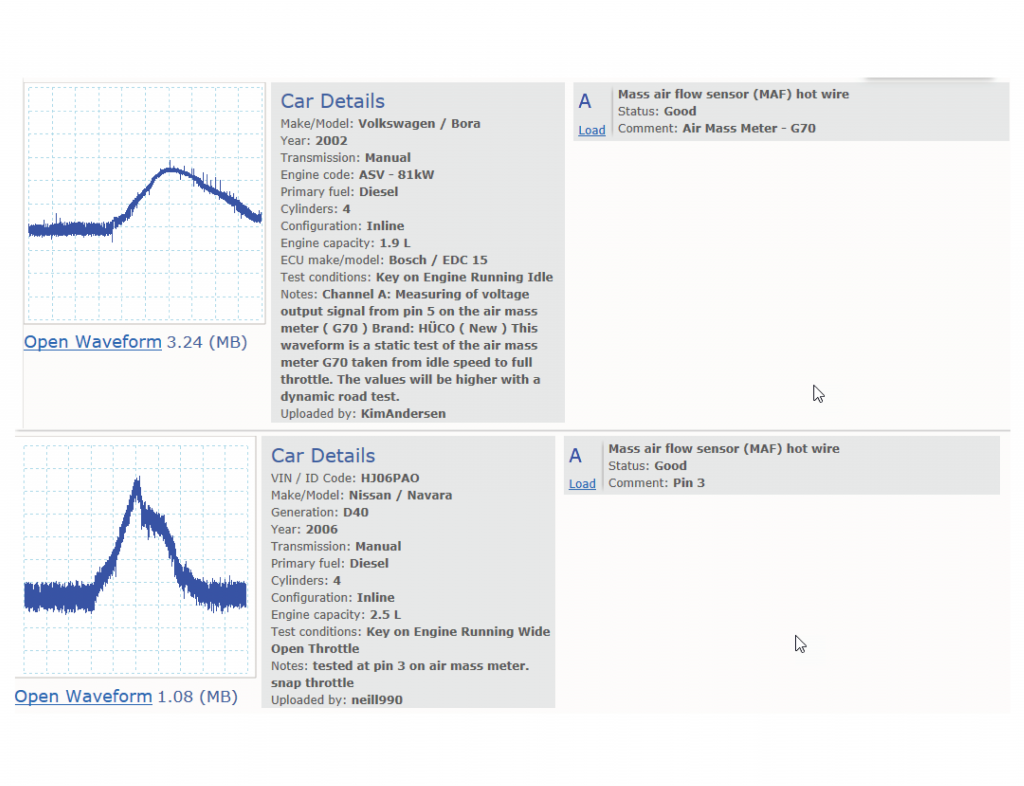Image resolution: width=1024 pixels, height=786 pixels.
Task: Click Test conditions Key on Engine Running Idle
Action: (x=417, y=277)
